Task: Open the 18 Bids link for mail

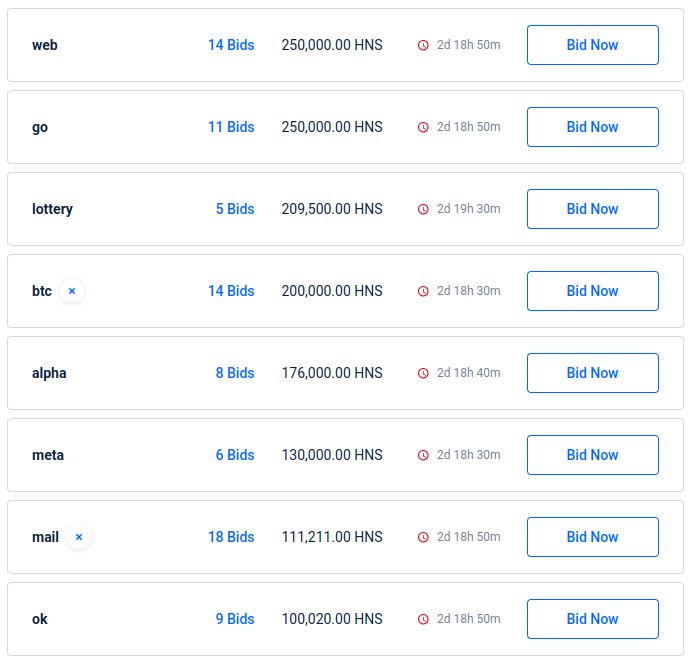Action: 231,537
